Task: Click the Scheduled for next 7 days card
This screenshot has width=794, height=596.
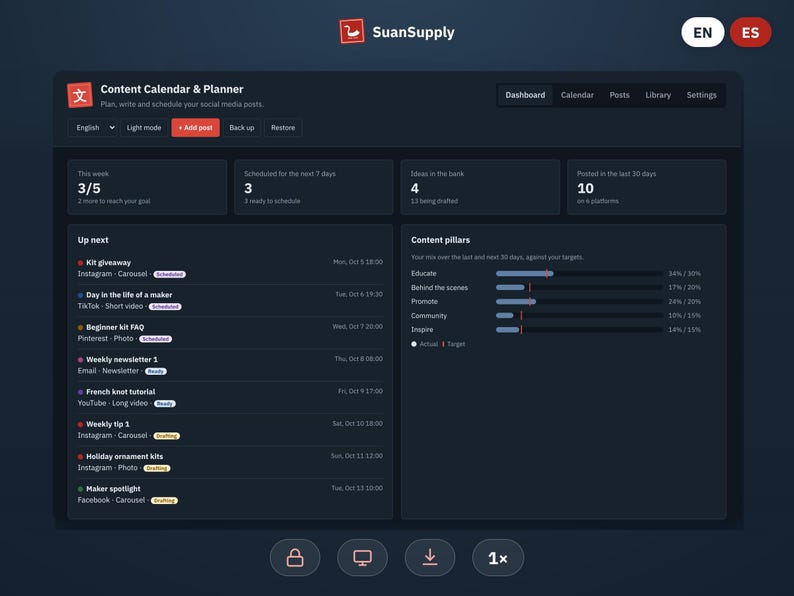Action: pos(314,187)
